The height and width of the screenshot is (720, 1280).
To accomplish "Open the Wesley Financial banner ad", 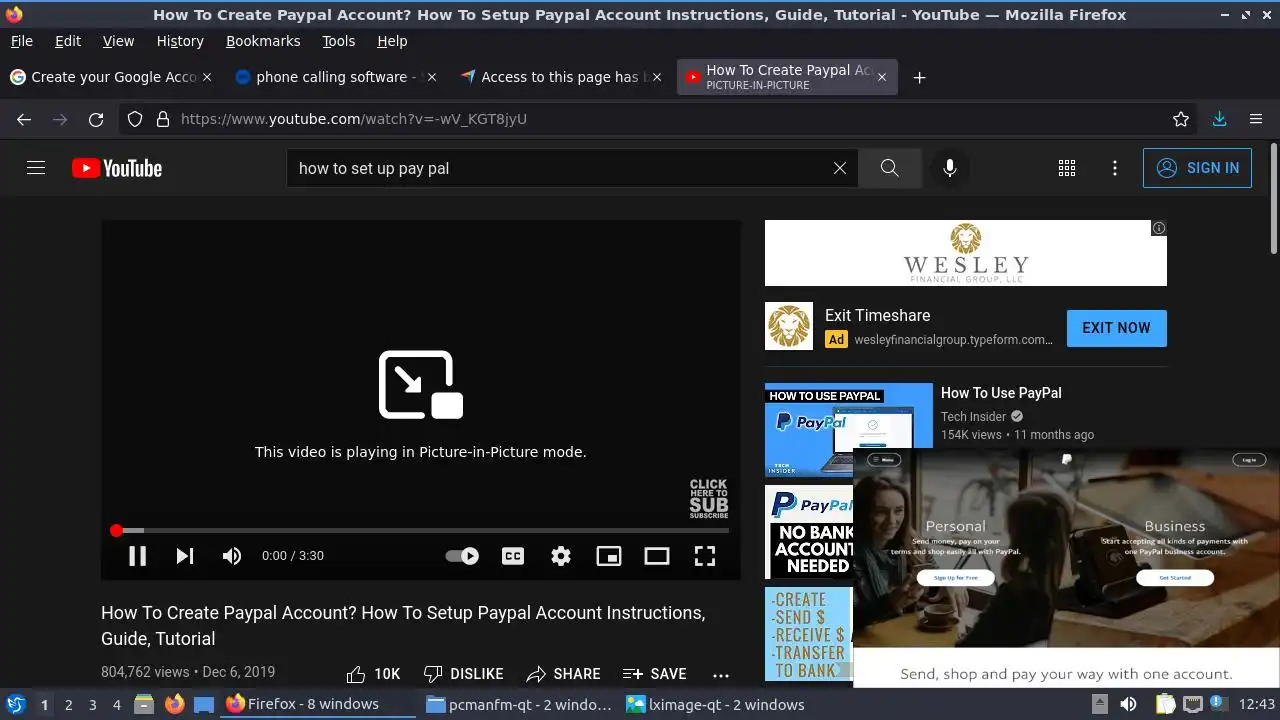I will tap(966, 253).
